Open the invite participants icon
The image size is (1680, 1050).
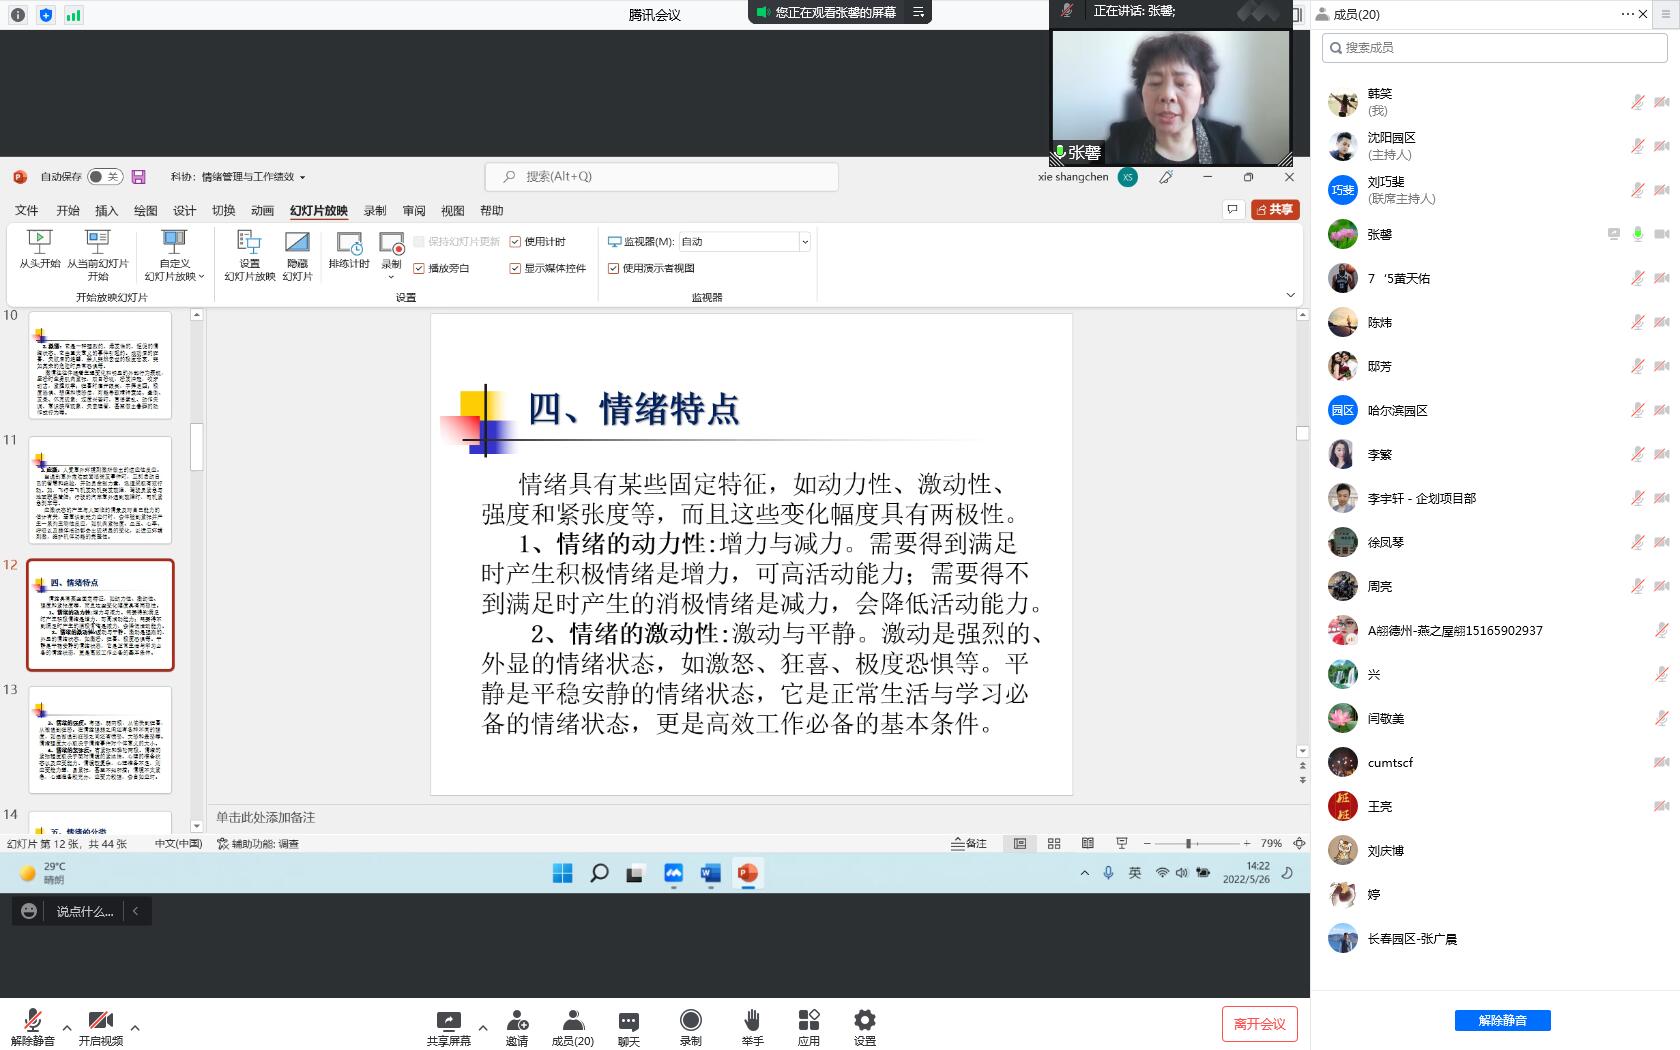(x=517, y=1021)
